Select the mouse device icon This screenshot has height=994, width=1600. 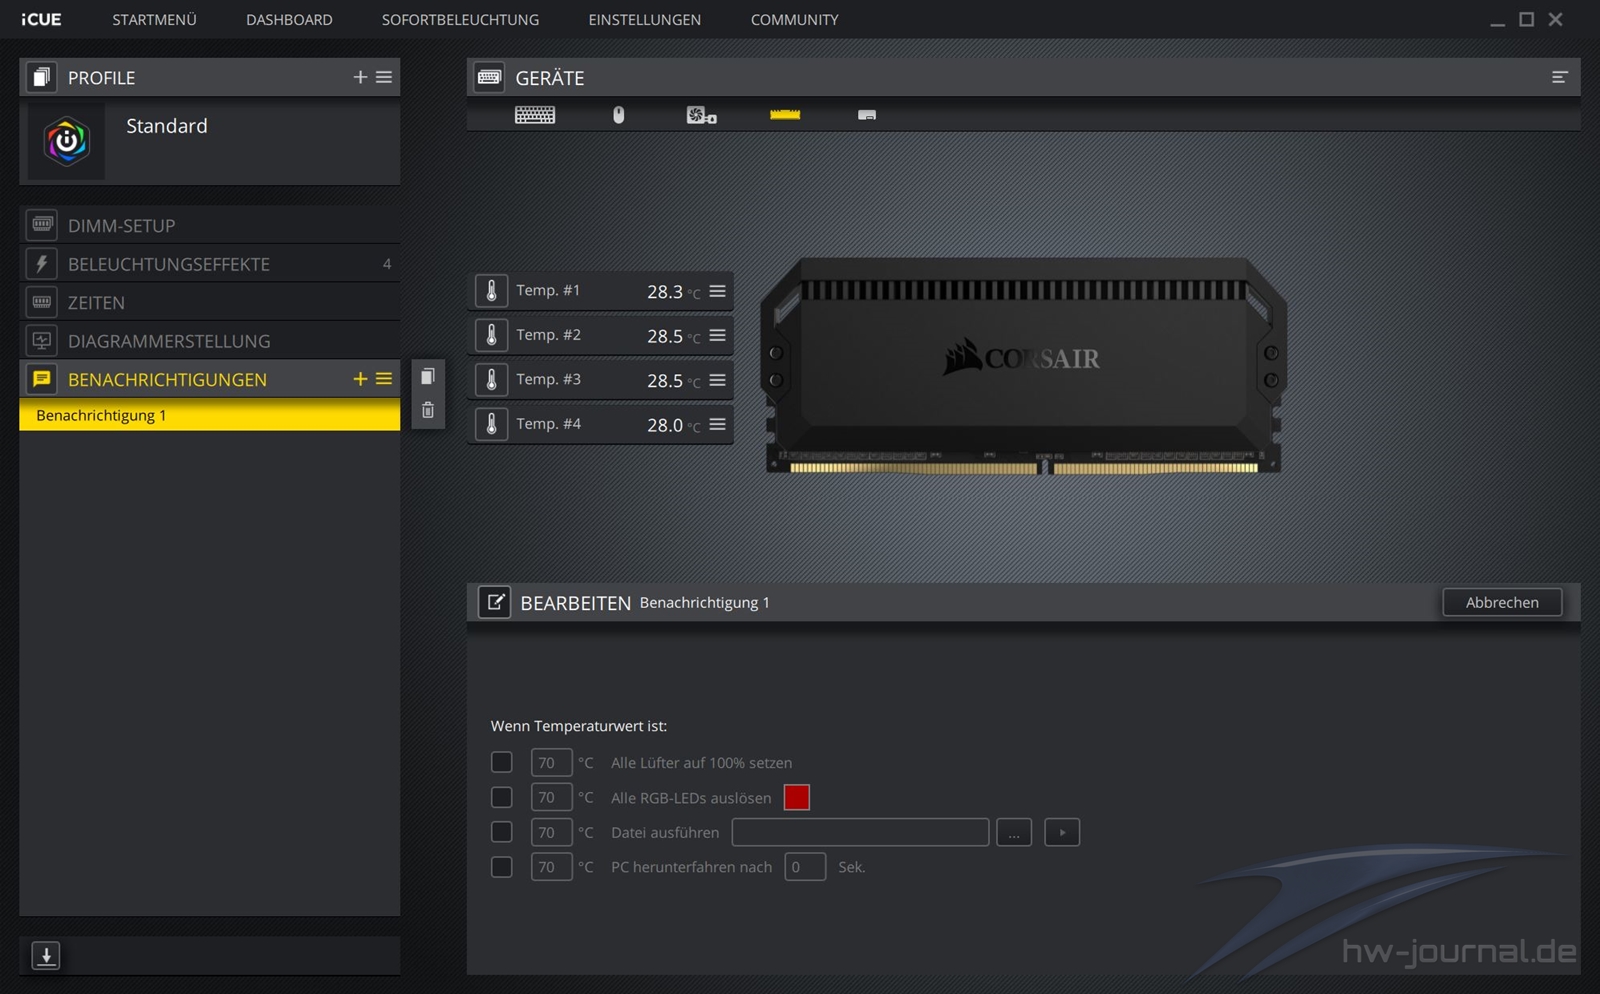(x=618, y=115)
